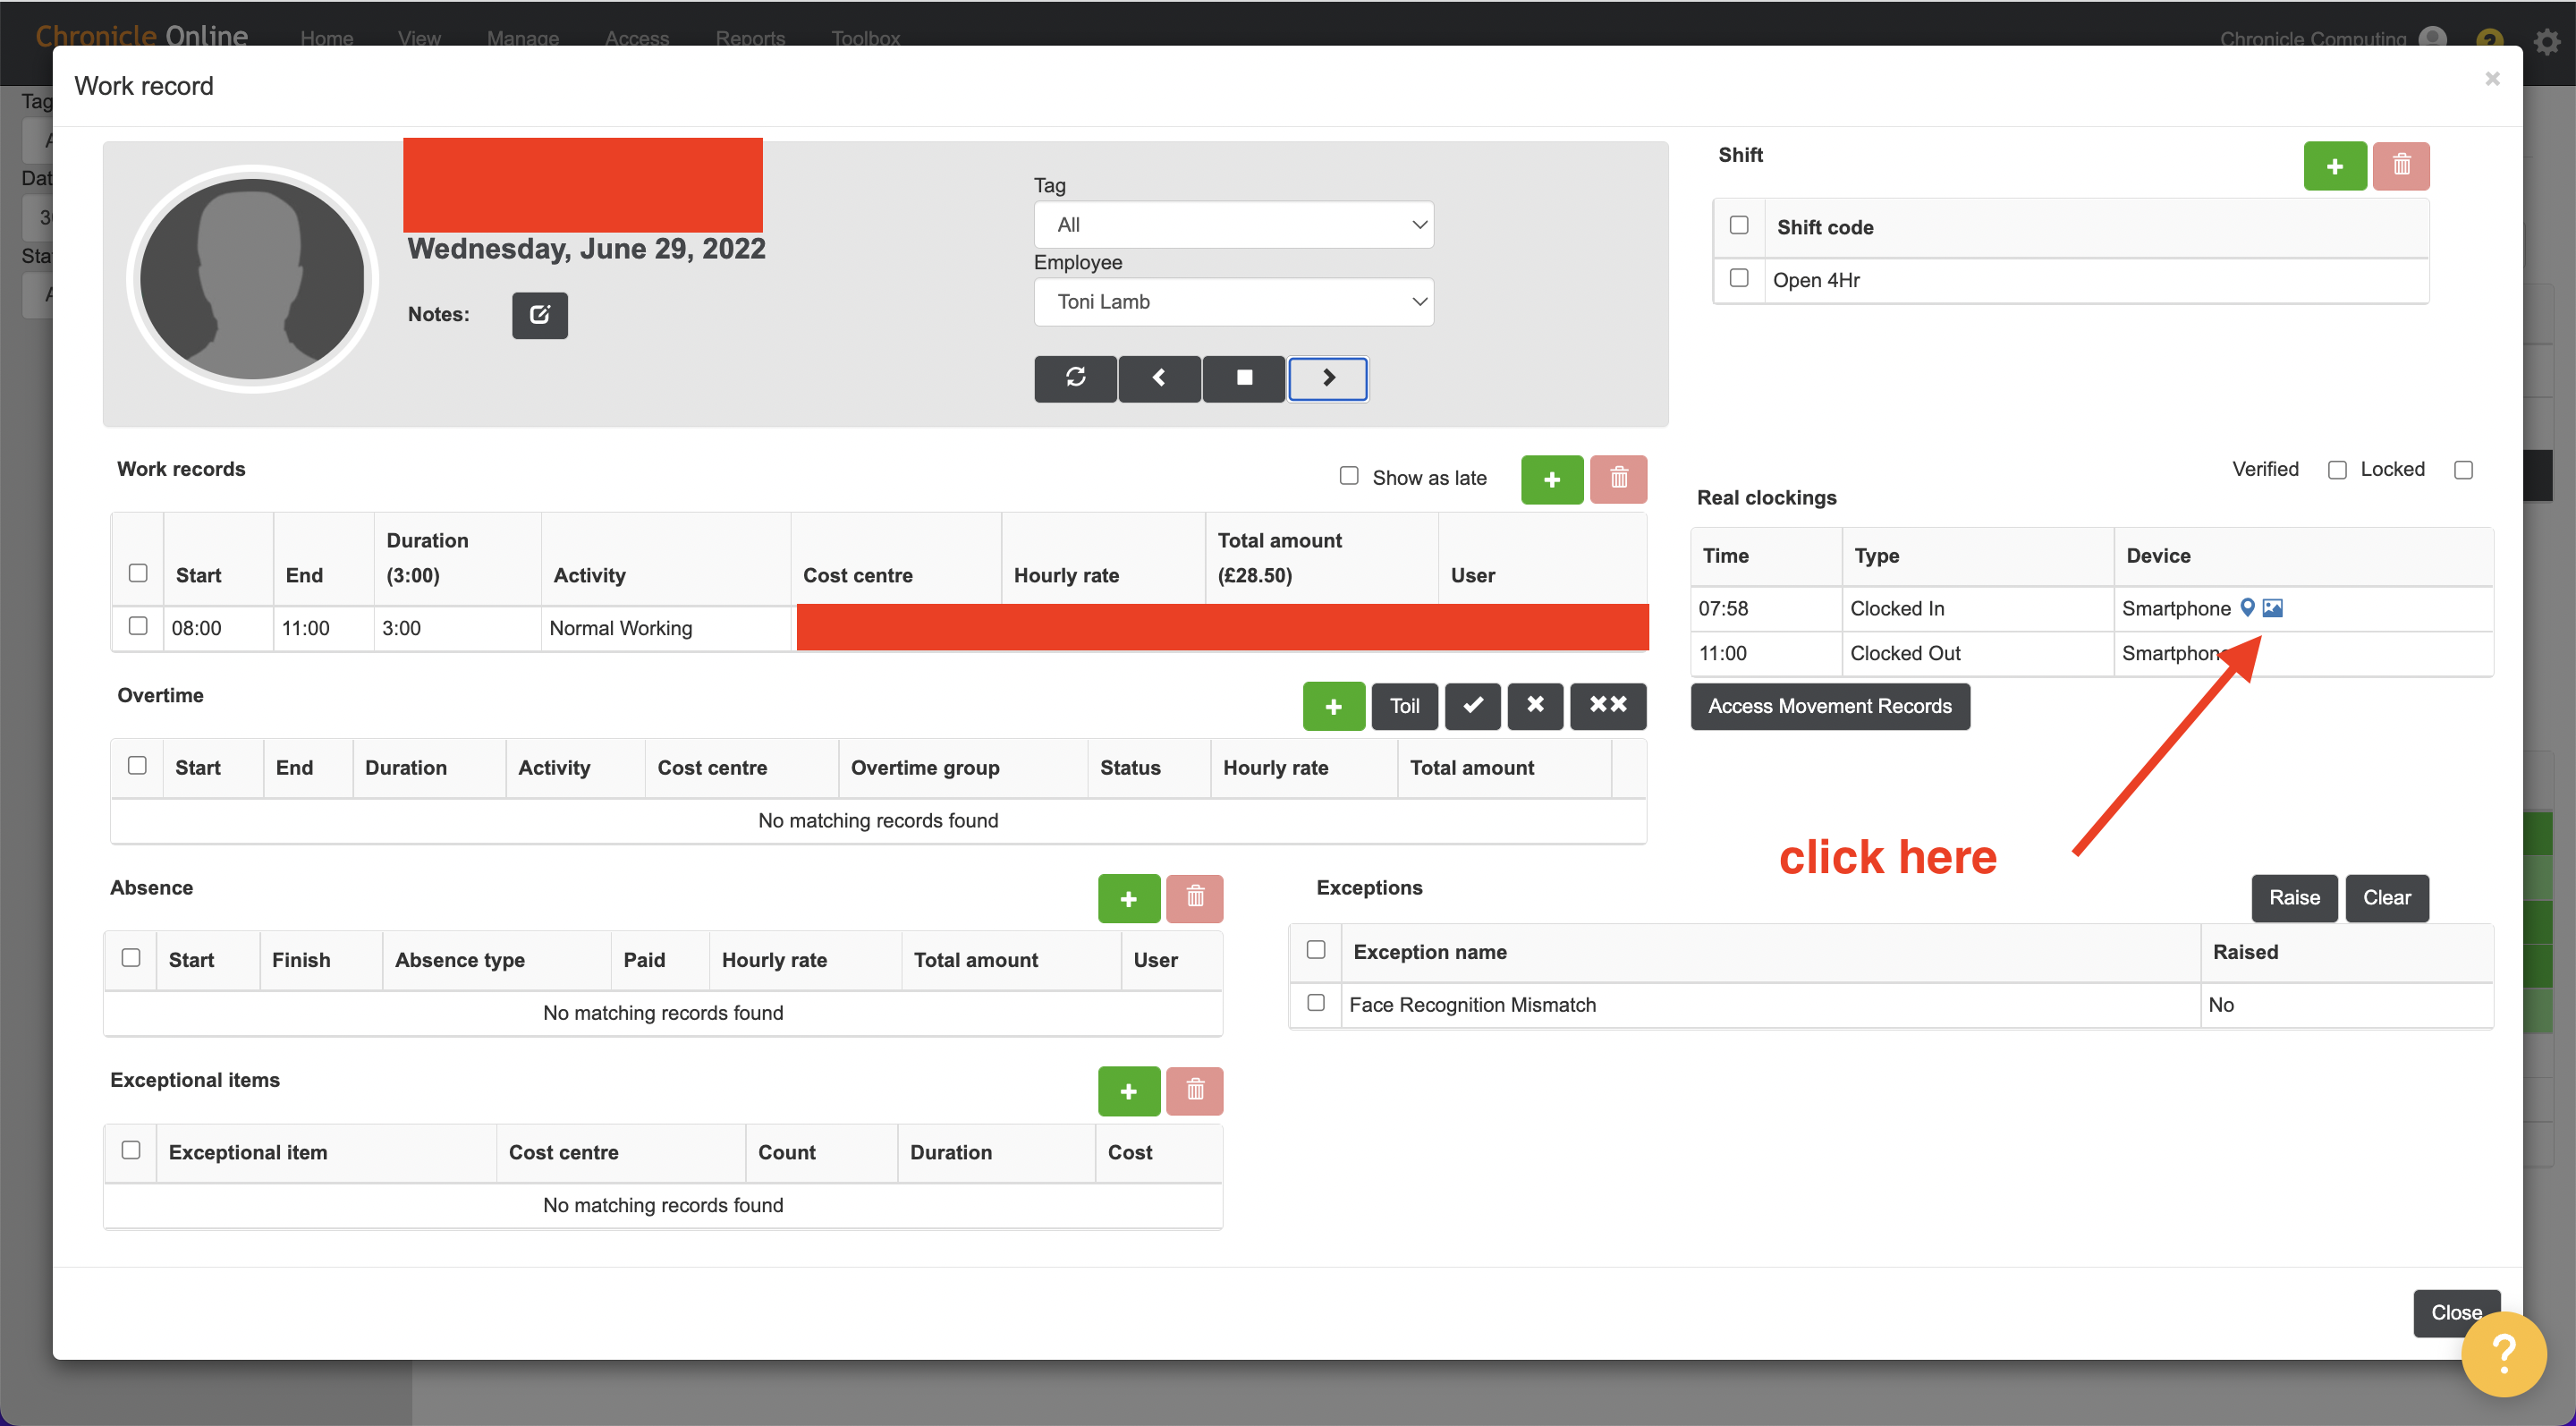Go to the previous day arrow
2576x1426 pixels.
(1159, 379)
